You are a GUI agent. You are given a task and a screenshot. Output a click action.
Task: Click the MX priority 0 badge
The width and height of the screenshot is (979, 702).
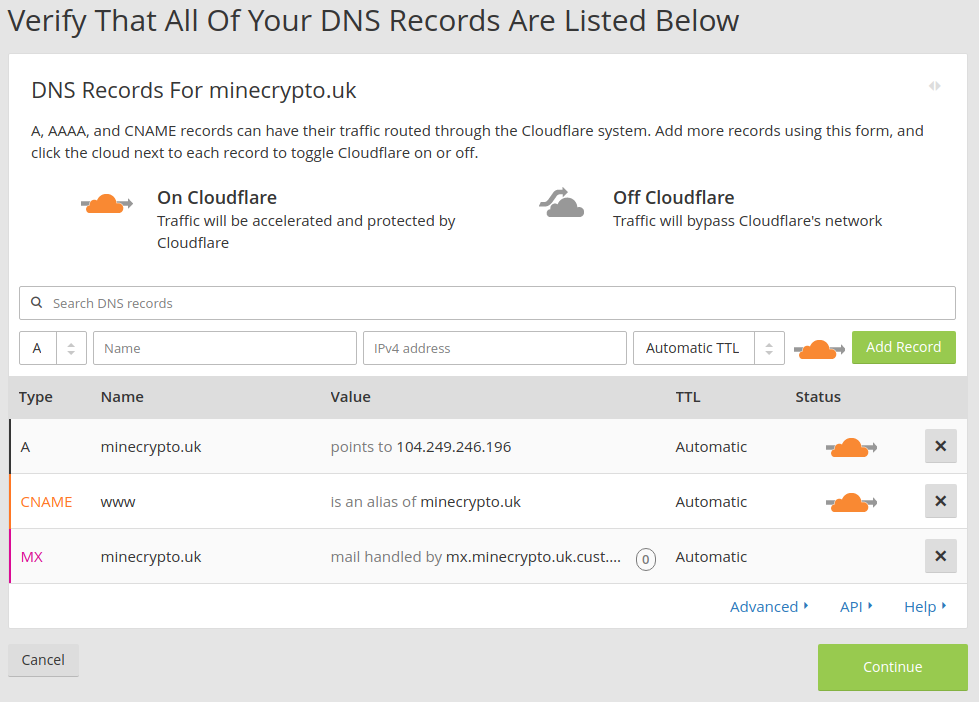coord(646,559)
